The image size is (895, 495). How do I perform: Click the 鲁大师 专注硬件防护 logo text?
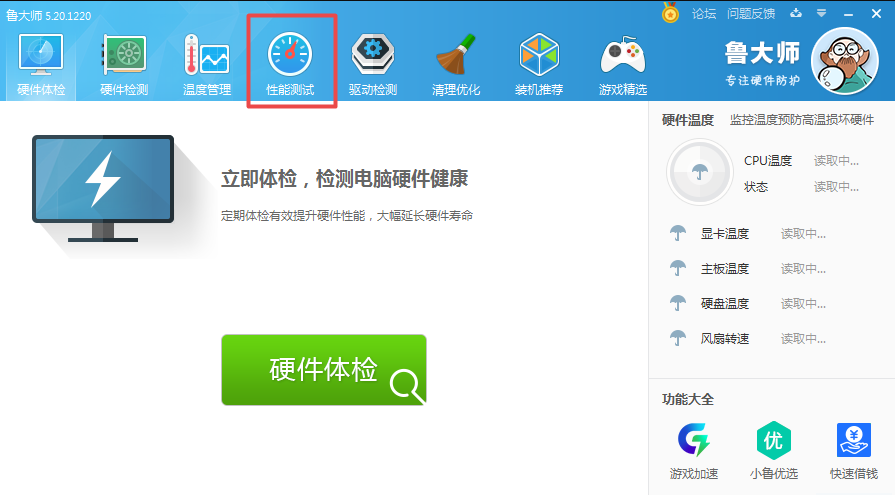pyautogui.click(x=762, y=63)
